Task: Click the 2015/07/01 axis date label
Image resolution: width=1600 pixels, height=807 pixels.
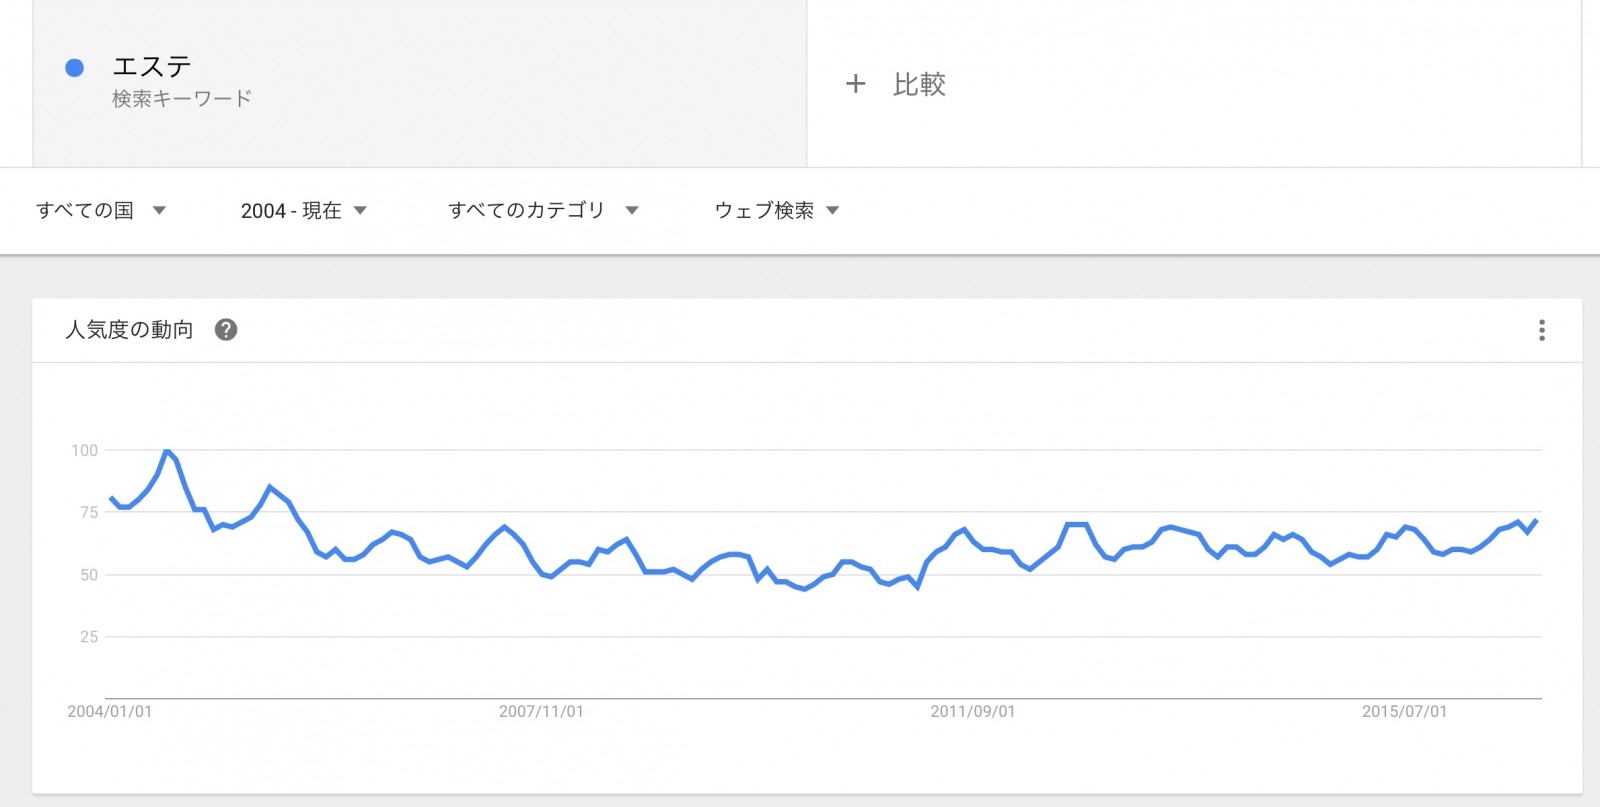Action: click(1404, 712)
